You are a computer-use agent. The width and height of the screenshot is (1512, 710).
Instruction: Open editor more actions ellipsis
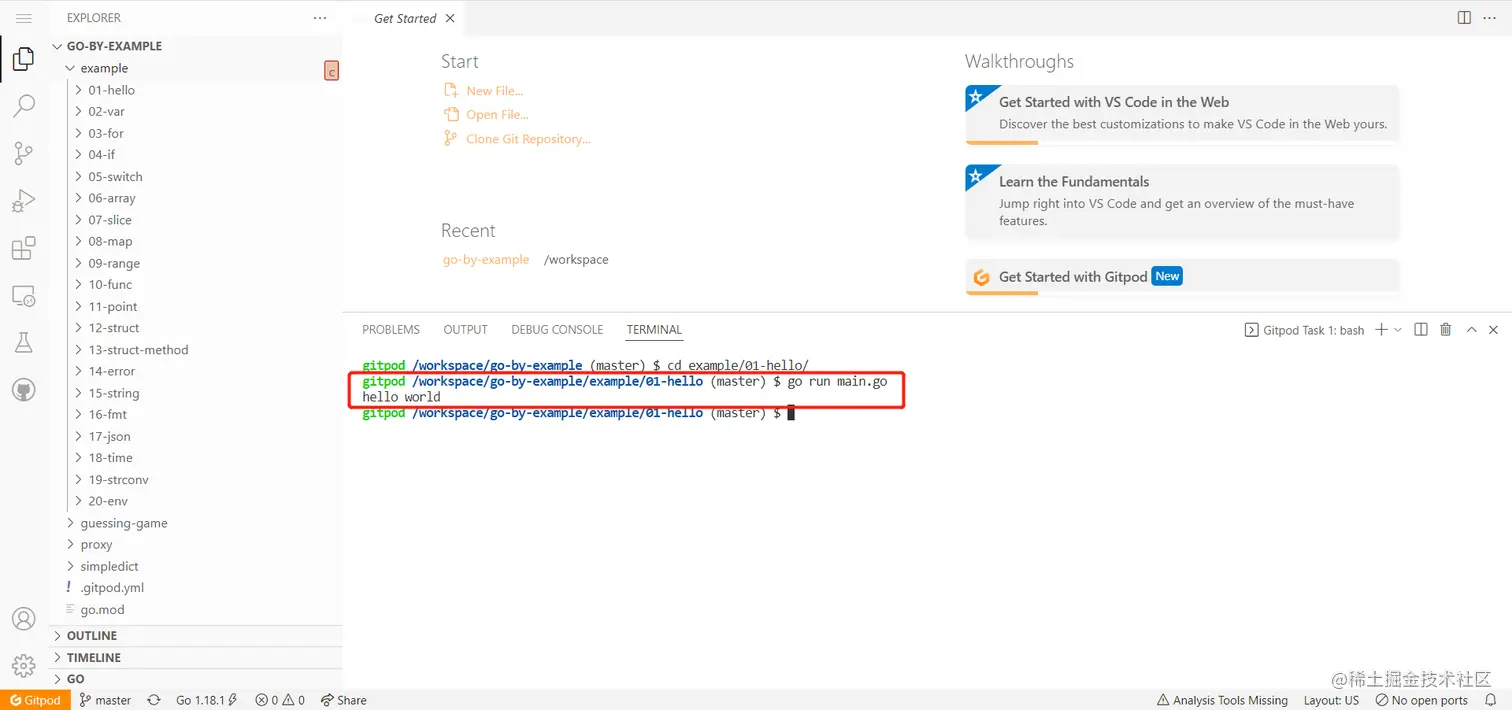[1490, 18]
